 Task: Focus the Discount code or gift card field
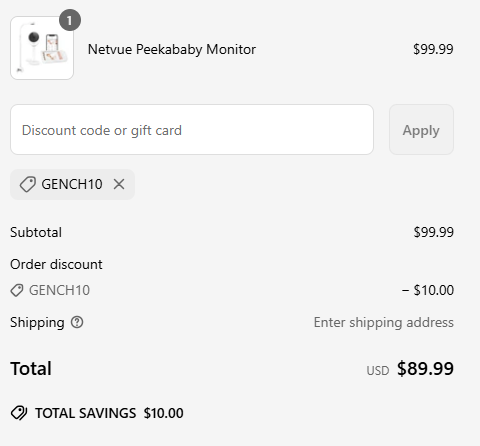coord(192,130)
